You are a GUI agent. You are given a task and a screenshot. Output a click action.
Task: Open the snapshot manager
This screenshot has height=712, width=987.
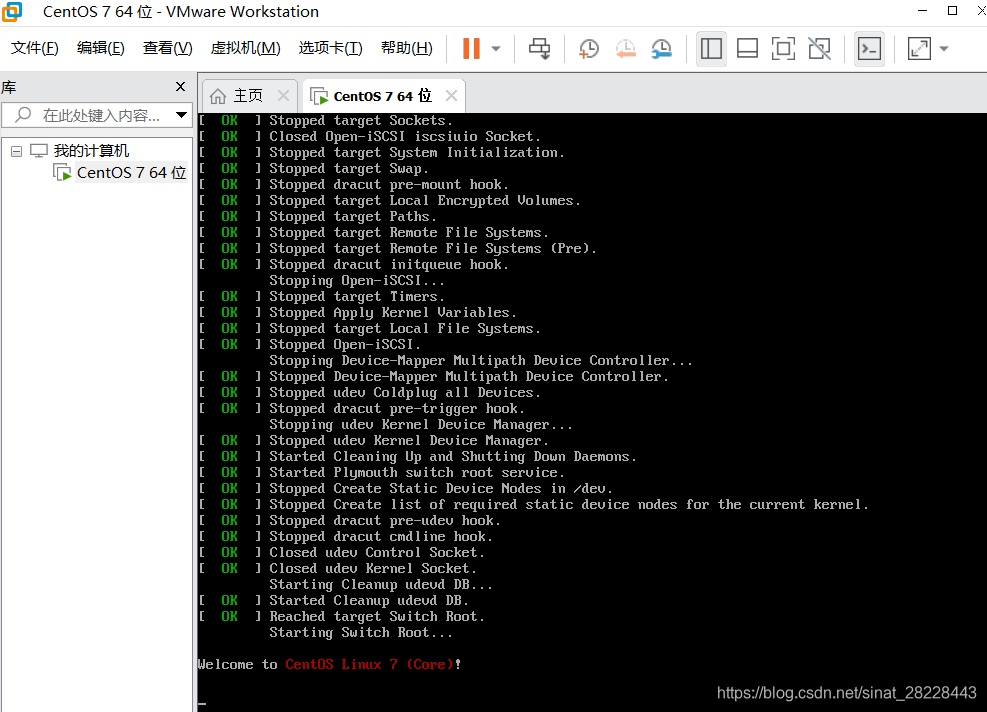pos(662,48)
